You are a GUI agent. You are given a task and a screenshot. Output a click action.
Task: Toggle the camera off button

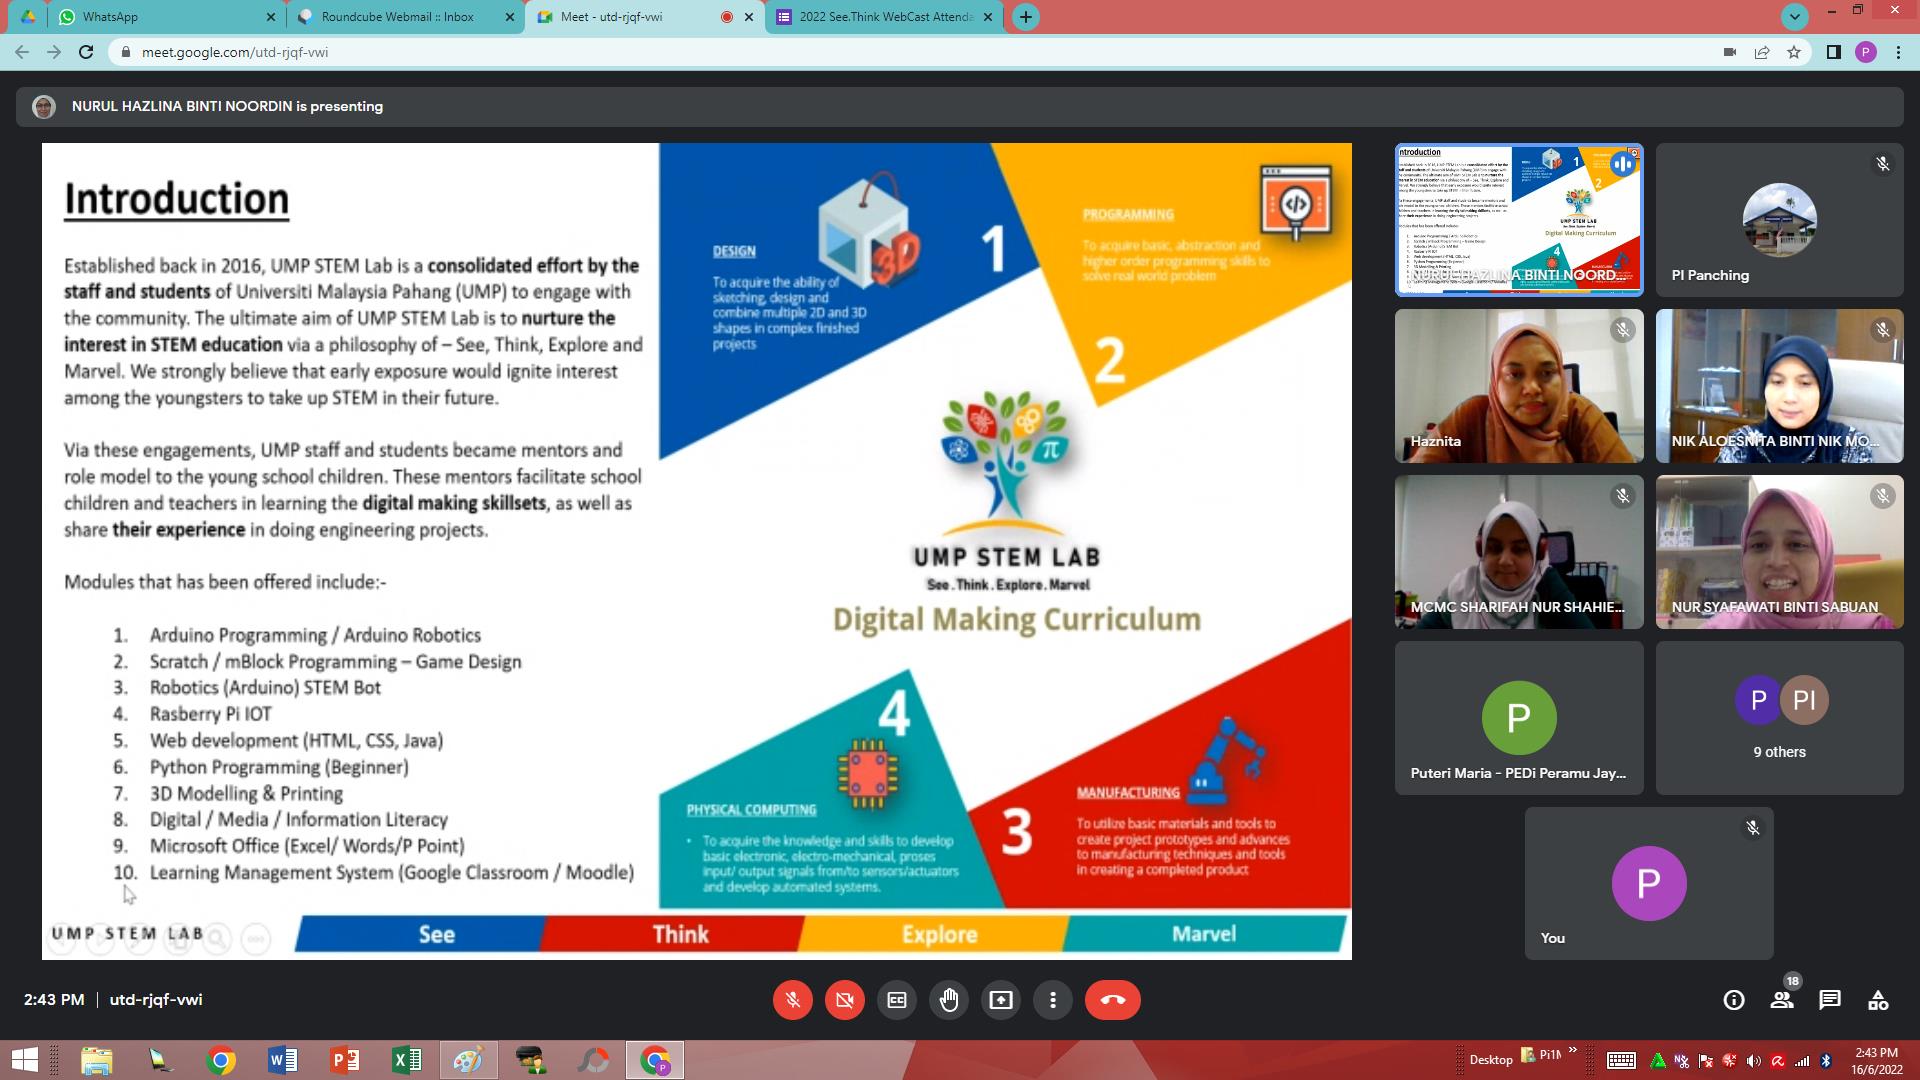(845, 1000)
